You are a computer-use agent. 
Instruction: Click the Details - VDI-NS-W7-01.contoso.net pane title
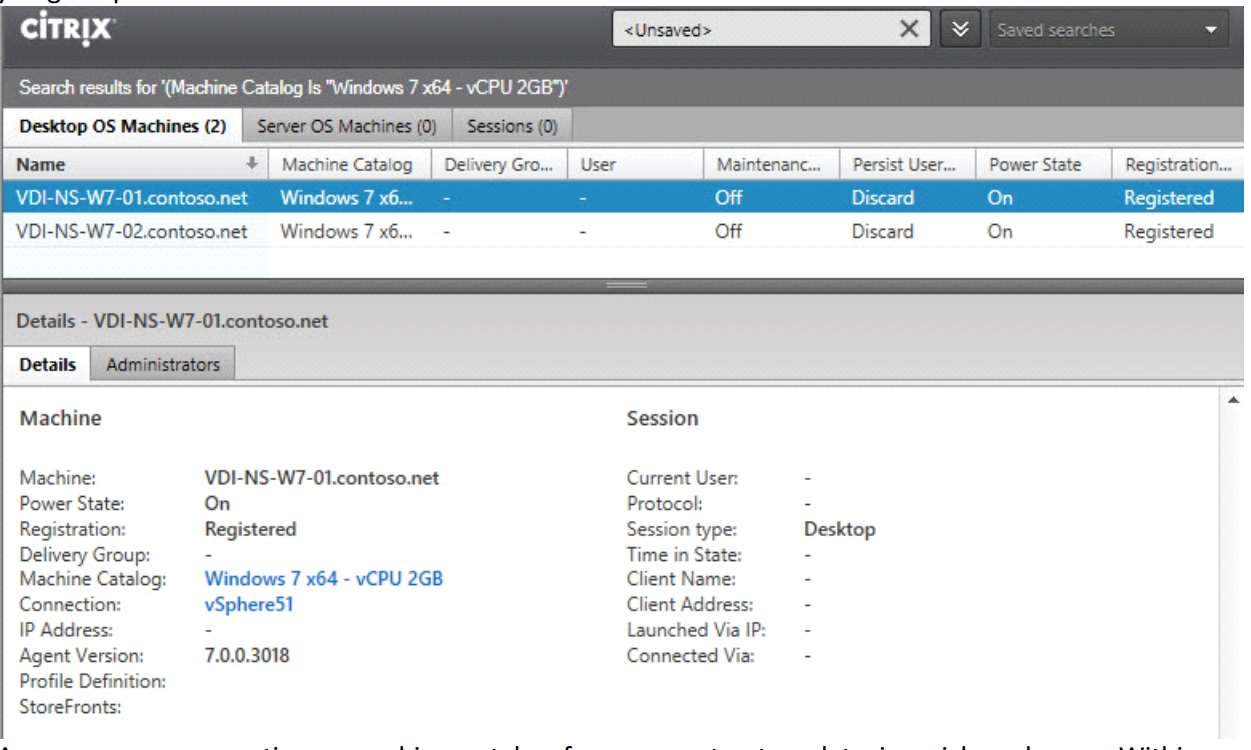(172, 321)
